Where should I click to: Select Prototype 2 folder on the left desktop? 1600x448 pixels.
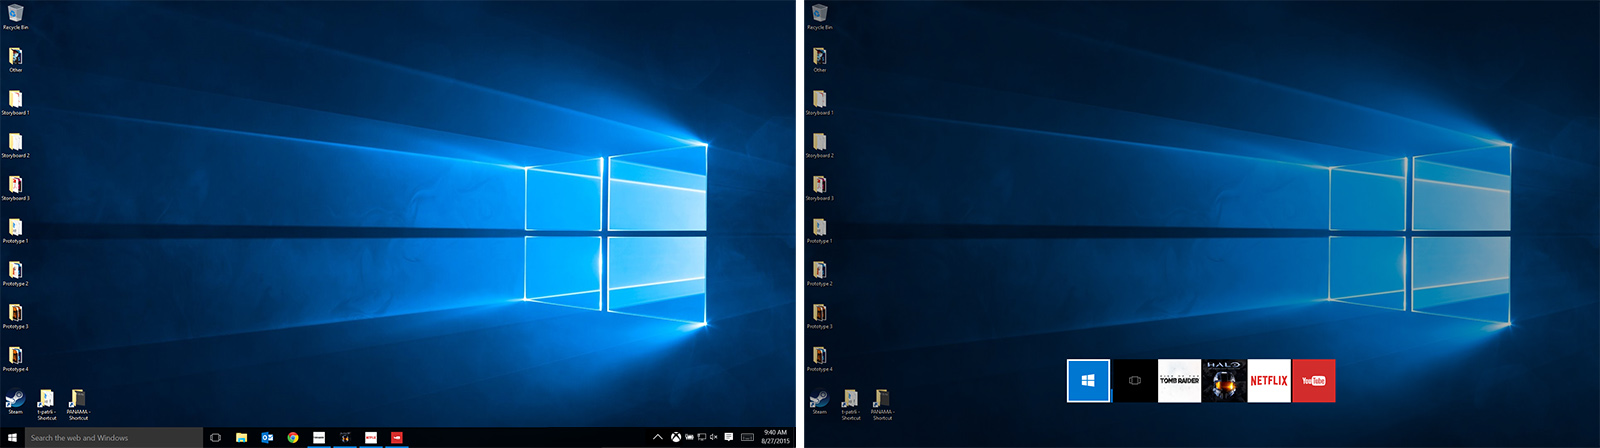point(15,275)
